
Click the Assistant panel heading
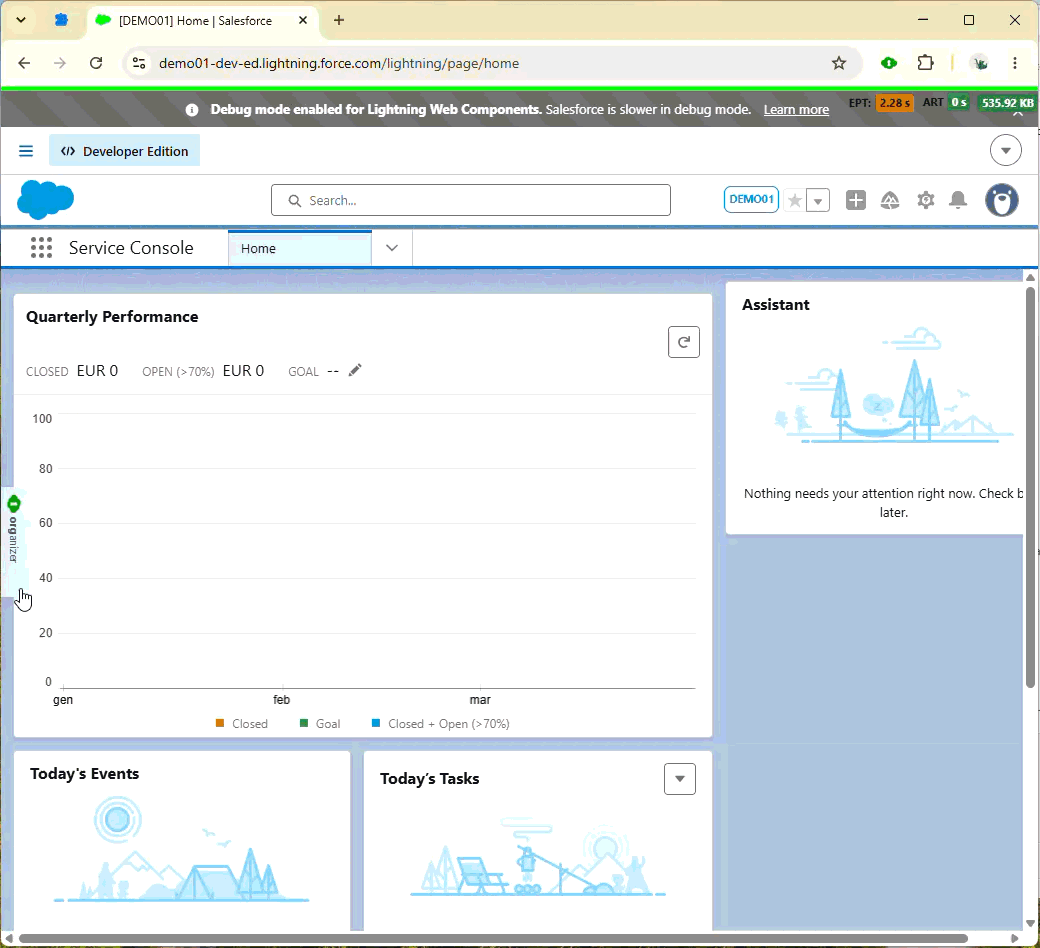click(x=775, y=305)
